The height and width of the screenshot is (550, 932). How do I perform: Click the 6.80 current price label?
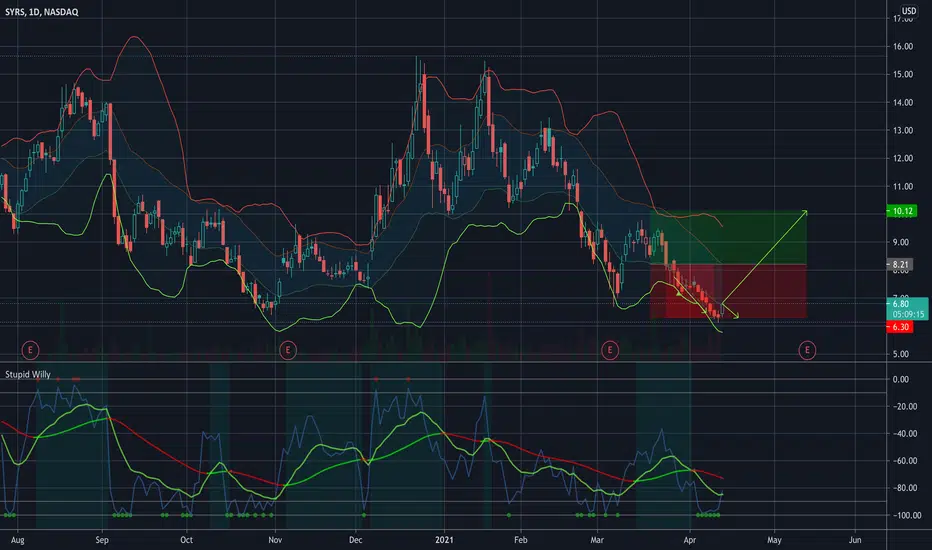900,304
